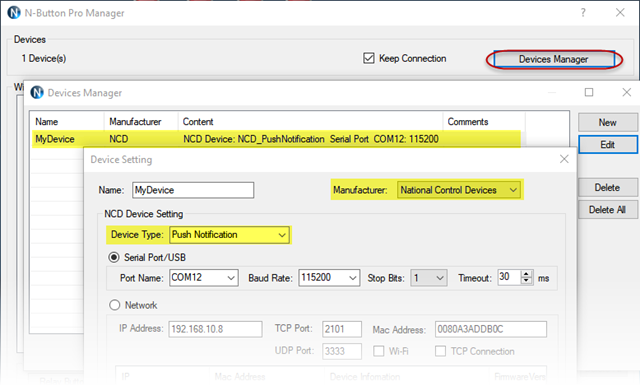Screen dimensions: 640x386
Task: Open the Baud Rate dropdown
Action: tap(329, 278)
